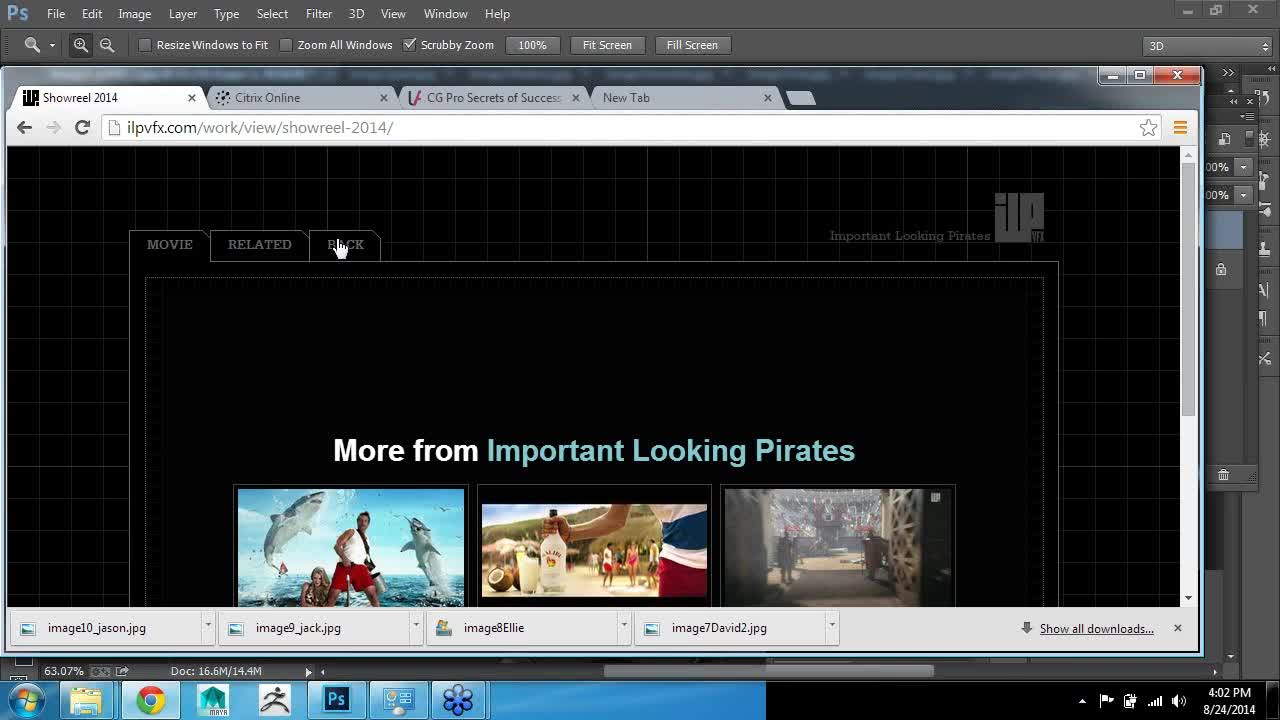Screen dimensions: 1280x720
Task: Click the 100% zoom button
Action: [x=532, y=45]
